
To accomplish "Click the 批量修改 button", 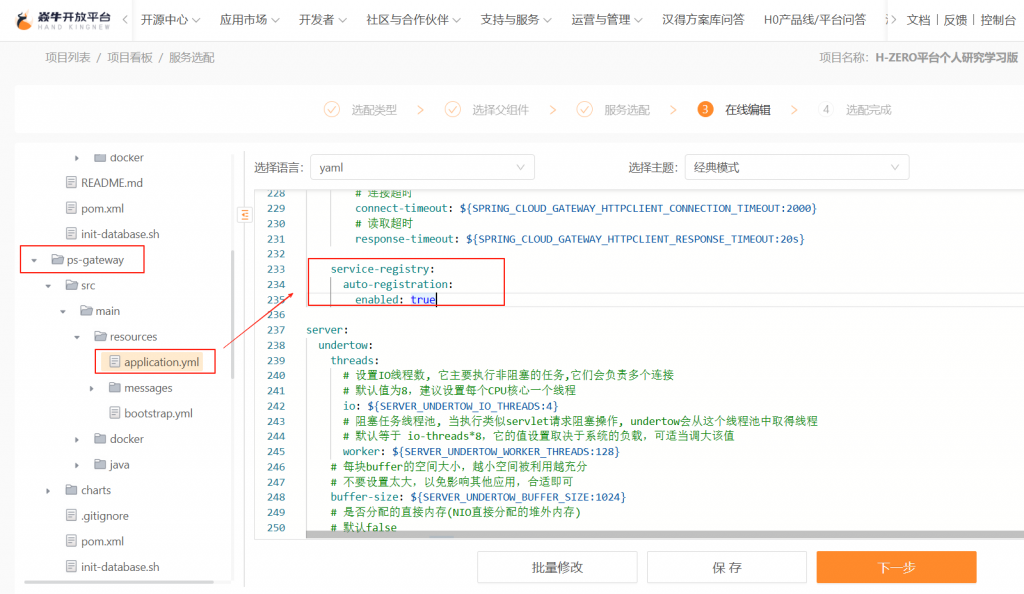I will pyautogui.click(x=557, y=567).
